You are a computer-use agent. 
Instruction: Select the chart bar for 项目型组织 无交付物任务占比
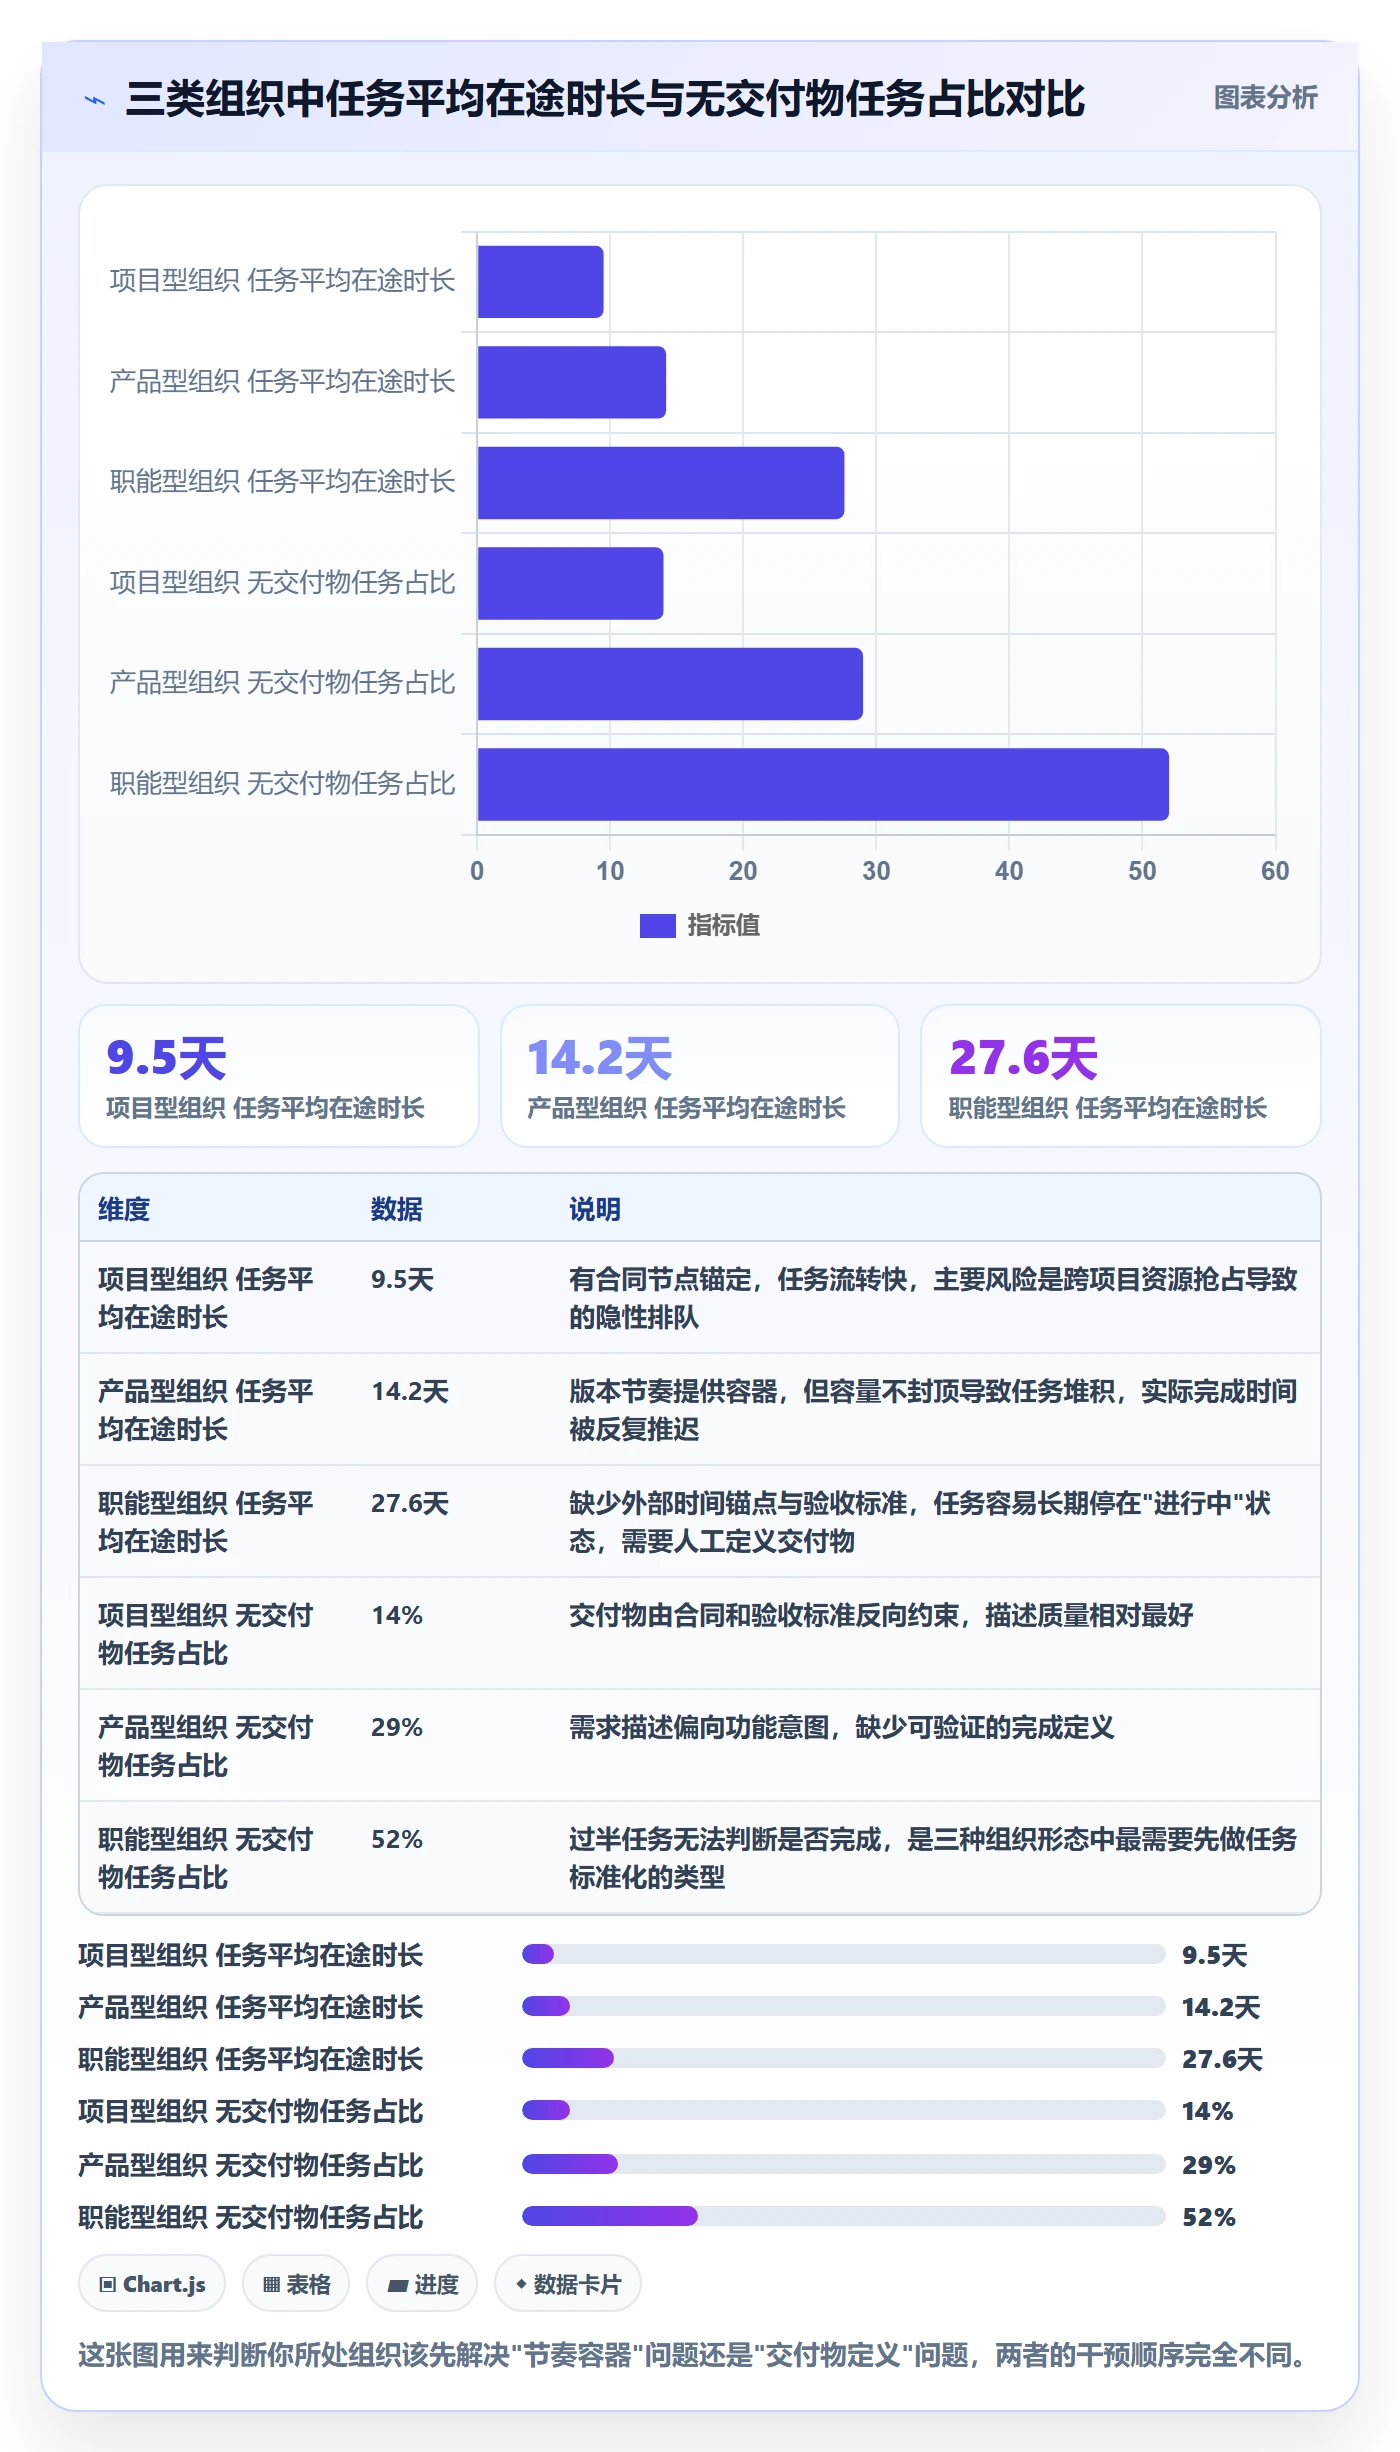click(570, 583)
